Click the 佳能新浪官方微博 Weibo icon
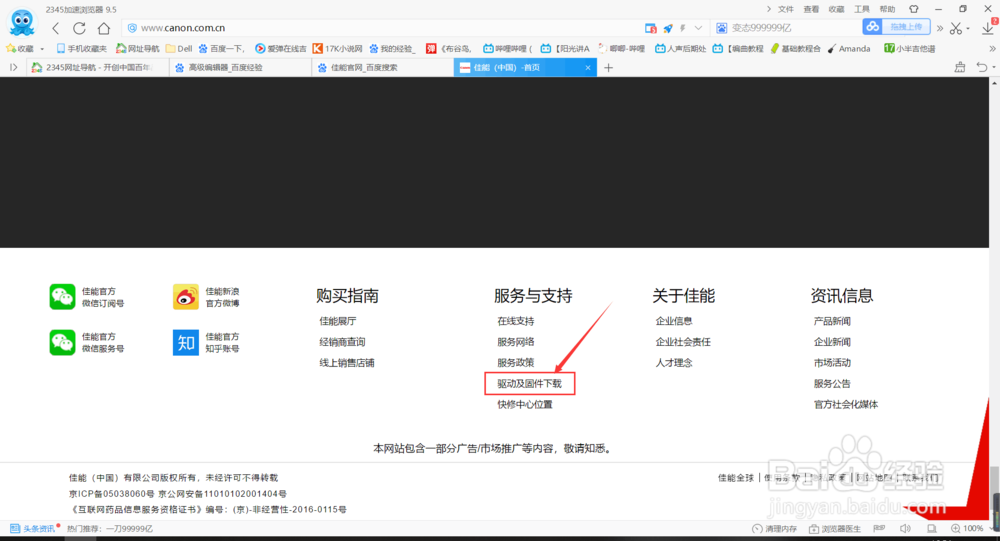The width and height of the screenshot is (1000, 541). pos(186,297)
